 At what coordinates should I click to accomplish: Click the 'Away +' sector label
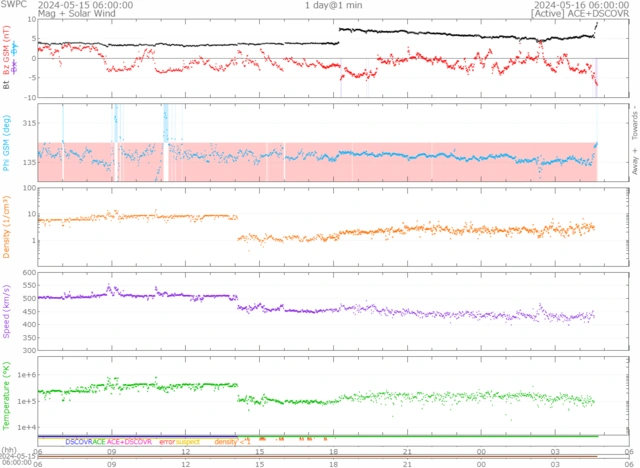click(x=635, y=162)
